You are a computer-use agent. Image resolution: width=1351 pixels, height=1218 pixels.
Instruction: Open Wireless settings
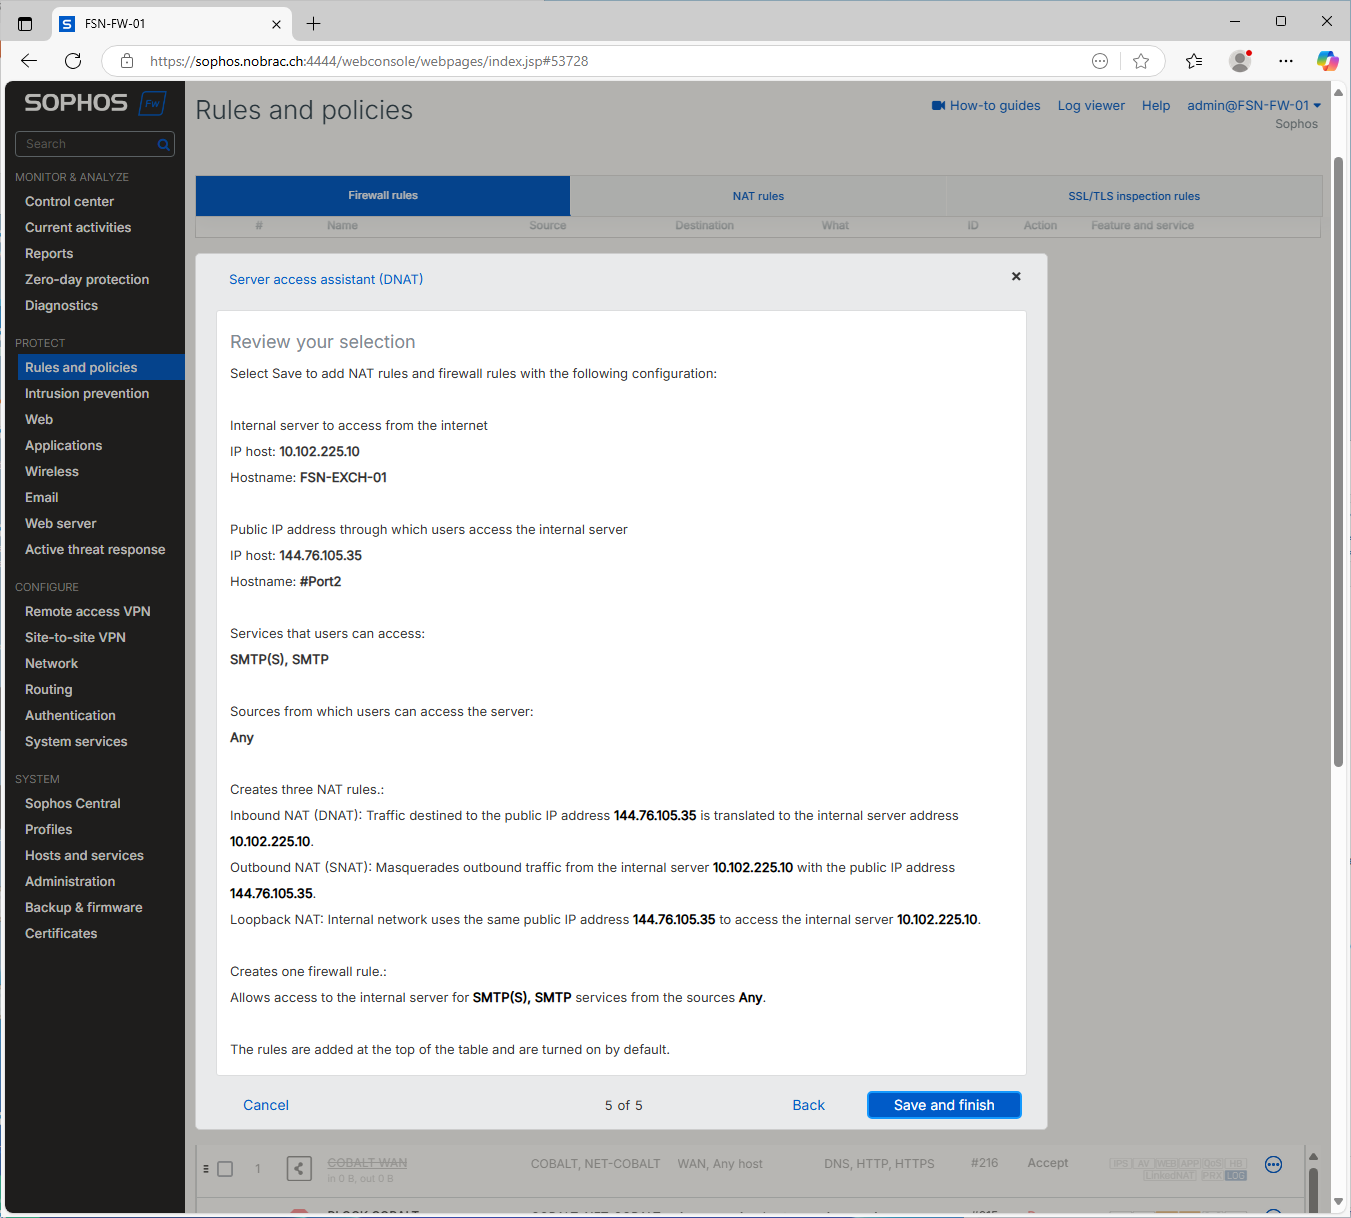tap(52, 471)
